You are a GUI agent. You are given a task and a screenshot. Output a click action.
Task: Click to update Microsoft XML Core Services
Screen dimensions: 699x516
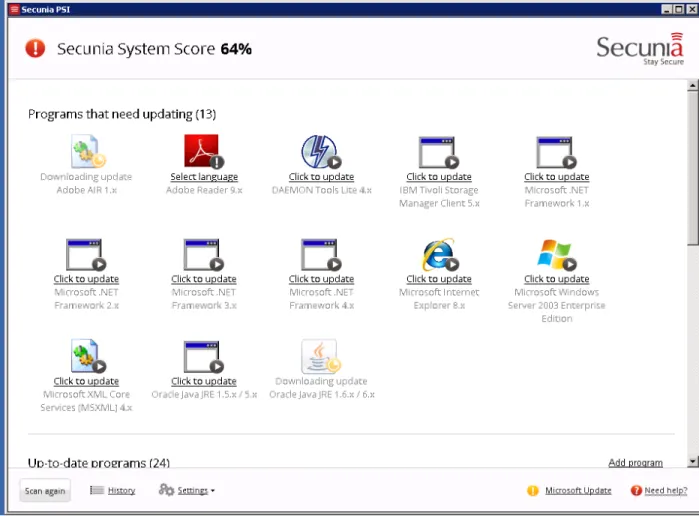pos(86,381)
